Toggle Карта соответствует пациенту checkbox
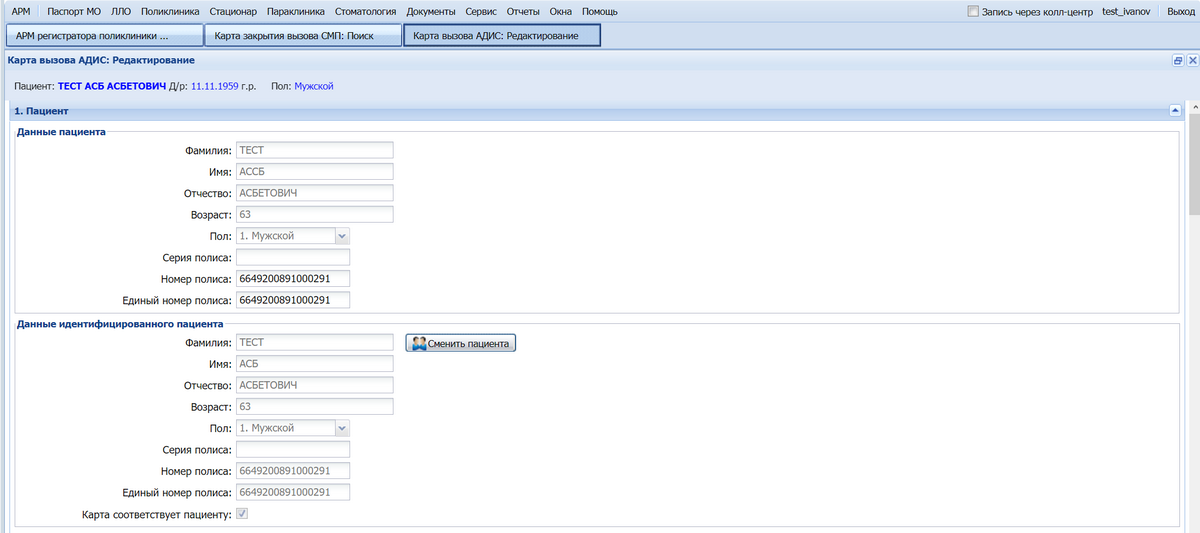The image size is (1200, 533). [242, 515]
